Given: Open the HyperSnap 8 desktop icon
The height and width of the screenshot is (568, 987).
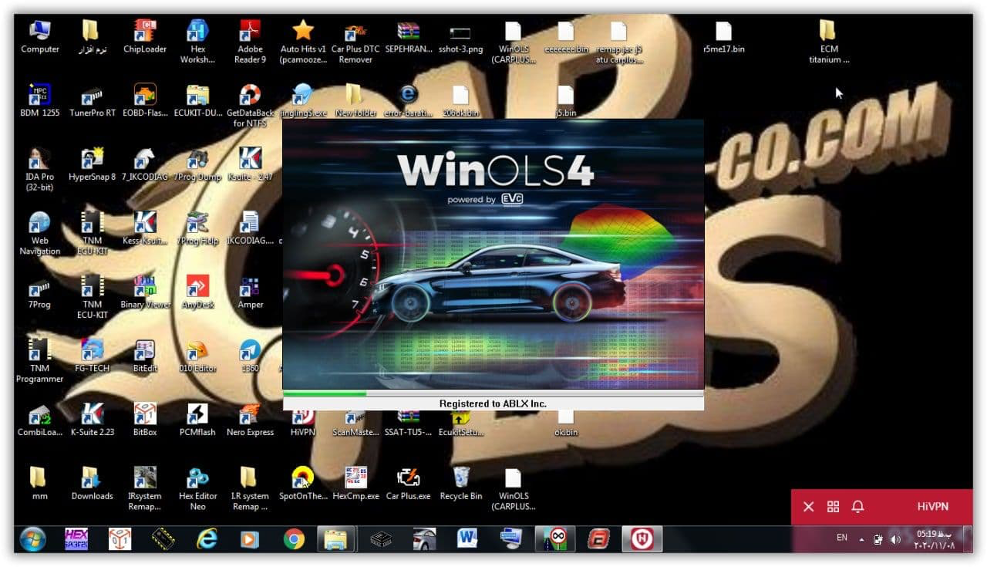Looking at the screenshot, I should click(93, 164).
